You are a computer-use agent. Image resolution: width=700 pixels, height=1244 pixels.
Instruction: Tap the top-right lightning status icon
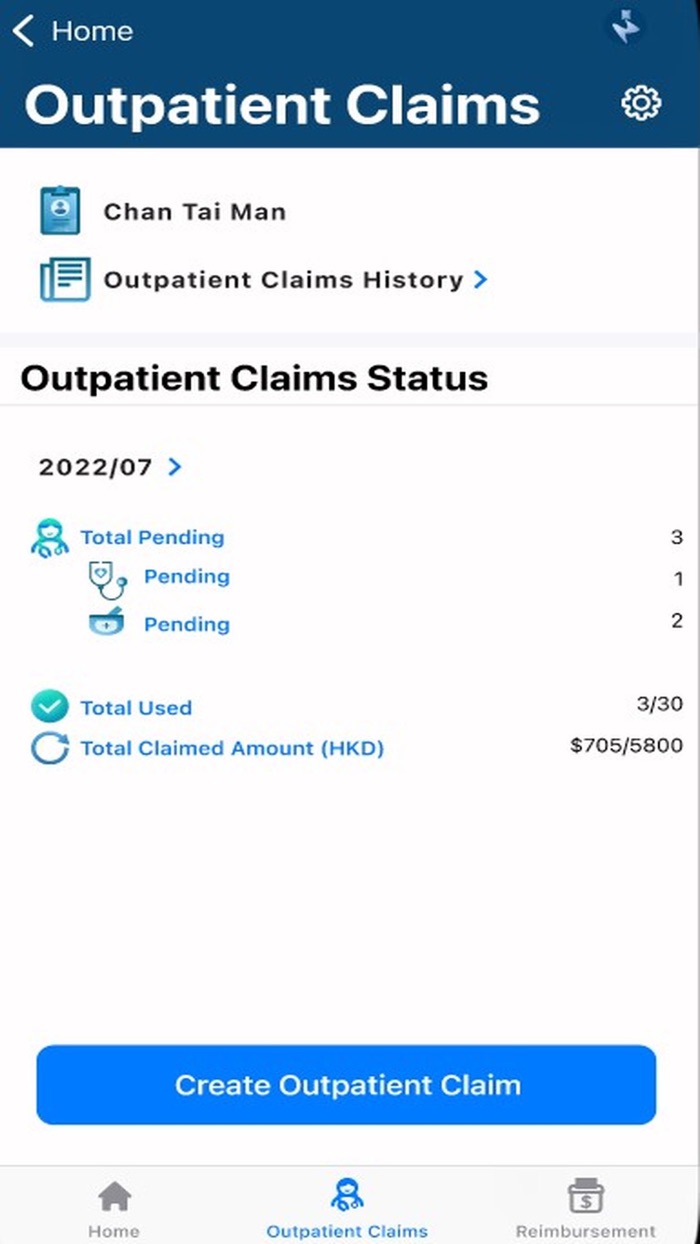[626, 29]
